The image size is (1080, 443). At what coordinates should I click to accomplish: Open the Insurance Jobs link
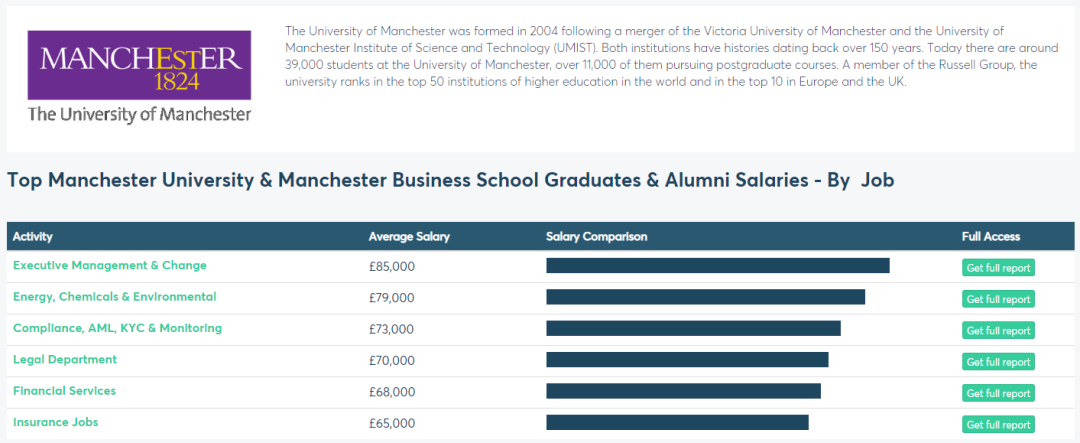click(x=55, y=423)
